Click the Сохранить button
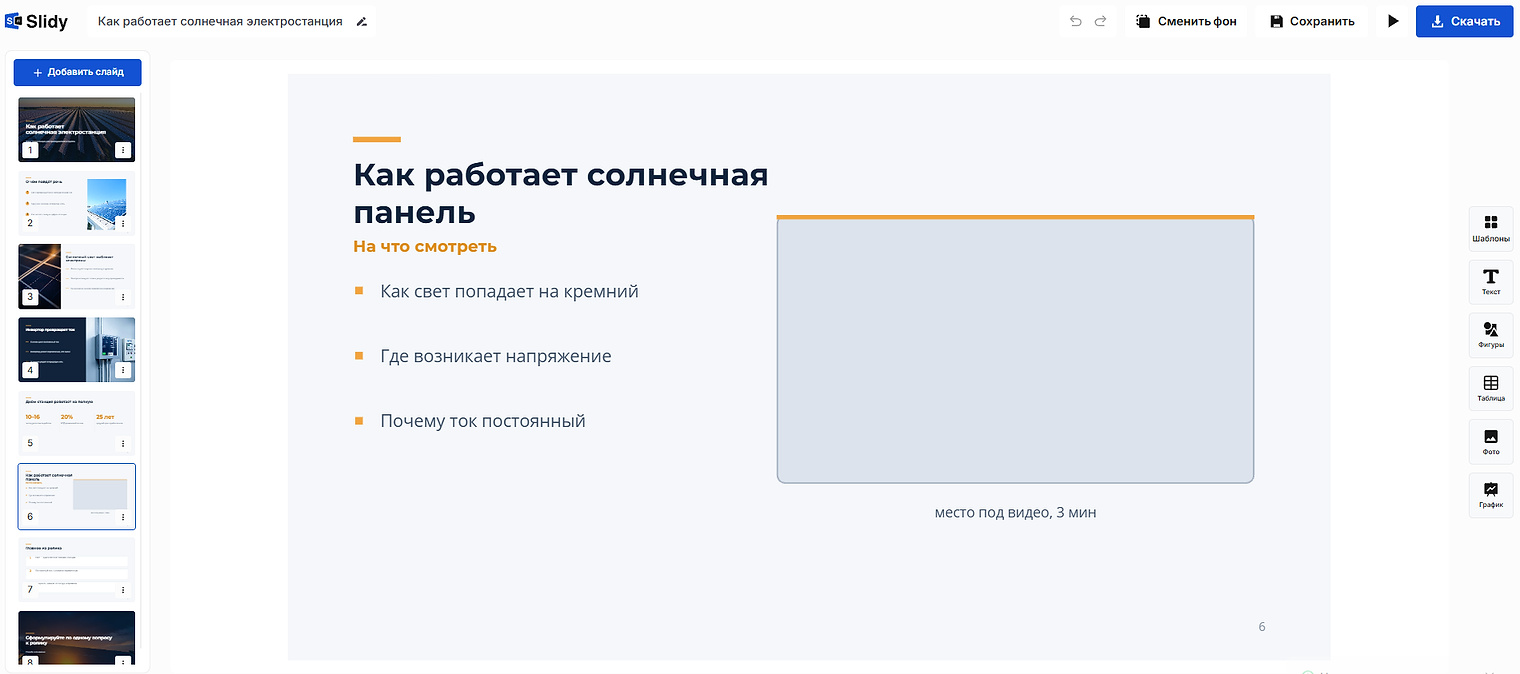1520x674 pixels. point(1312,21)
